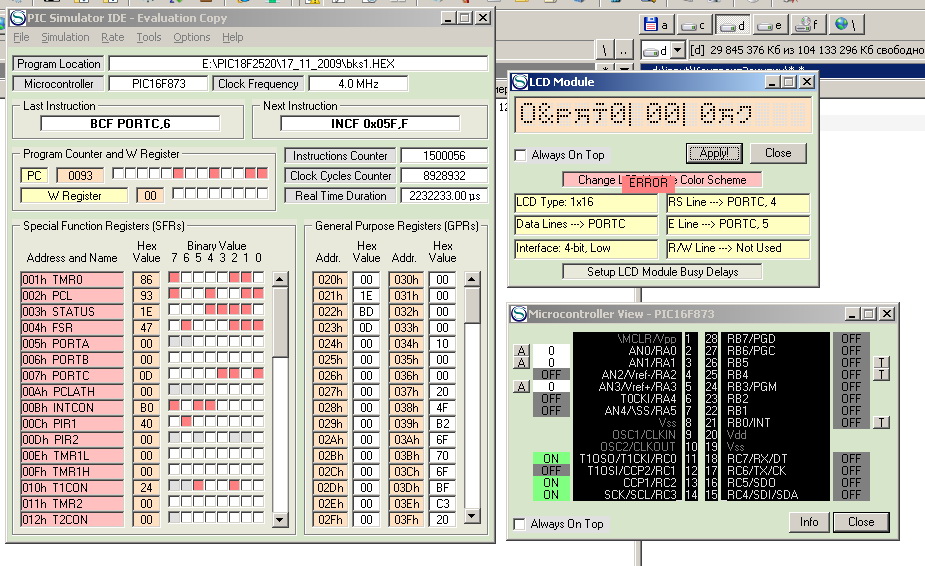Click the GPR list scroll-down arrow

(x=472, y=515)
